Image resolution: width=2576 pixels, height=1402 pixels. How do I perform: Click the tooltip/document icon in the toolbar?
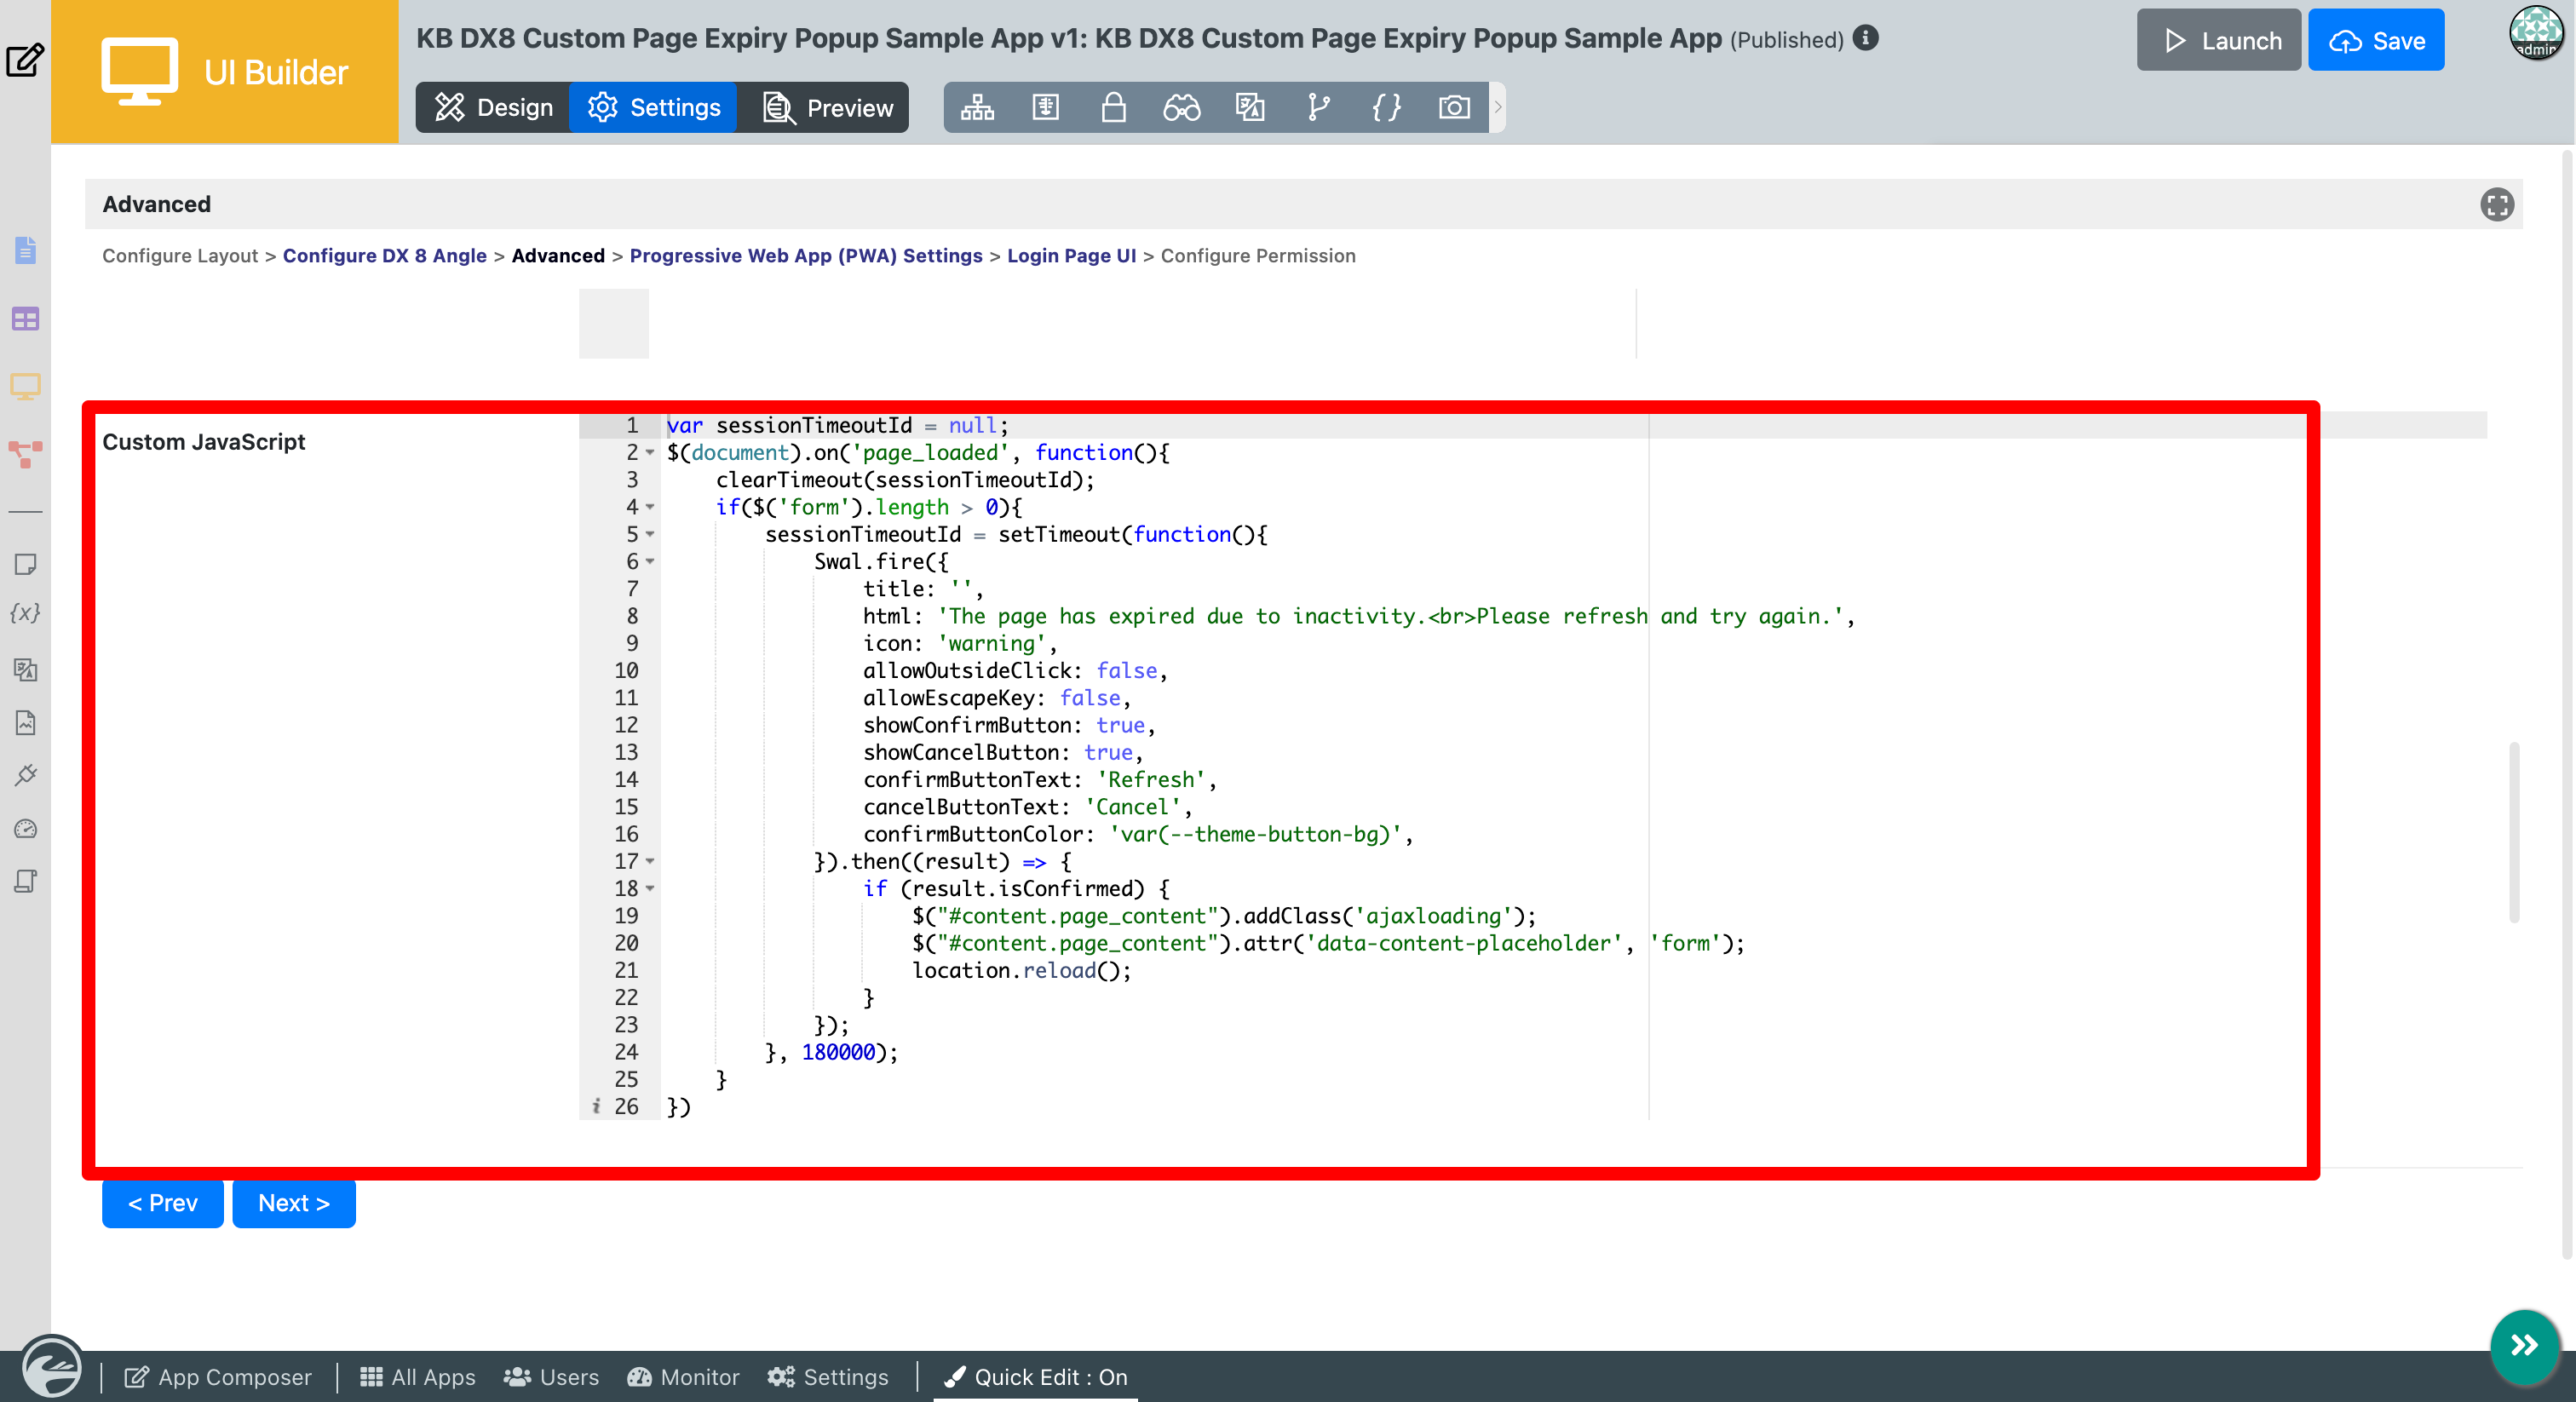(1045, 107)
